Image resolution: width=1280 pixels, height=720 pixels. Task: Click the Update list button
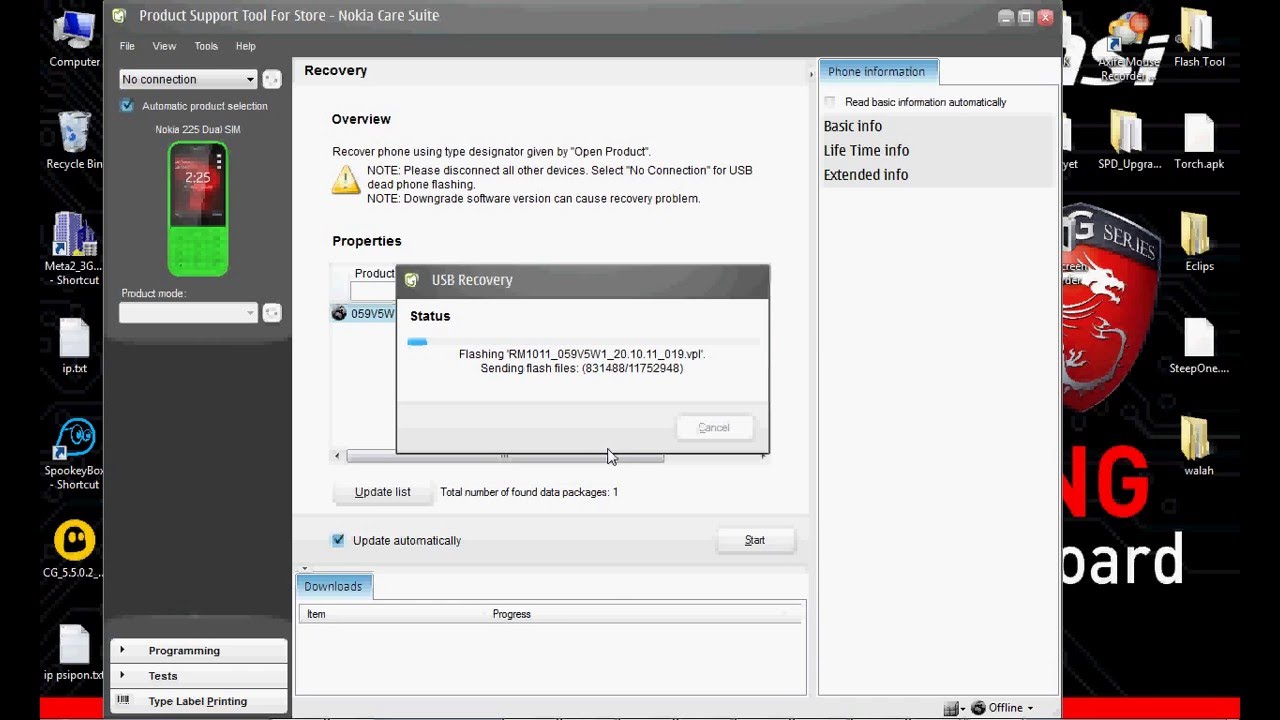(383, 492)
